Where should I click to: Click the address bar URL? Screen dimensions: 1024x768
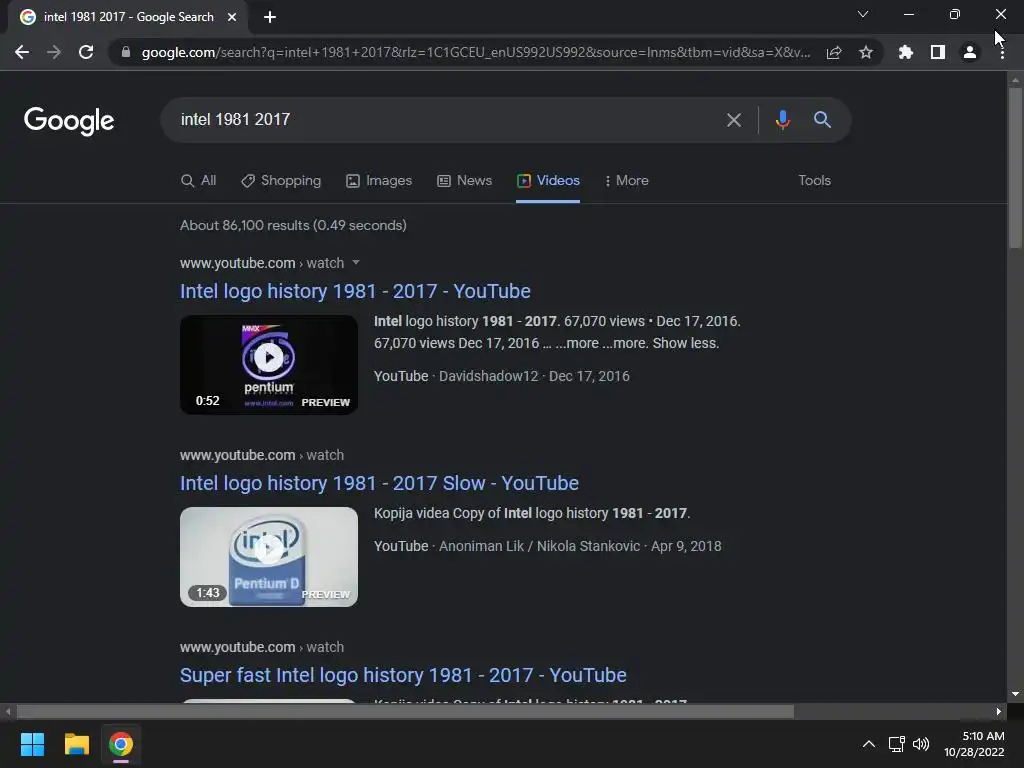pyautogui.click(x=475, y=52)
